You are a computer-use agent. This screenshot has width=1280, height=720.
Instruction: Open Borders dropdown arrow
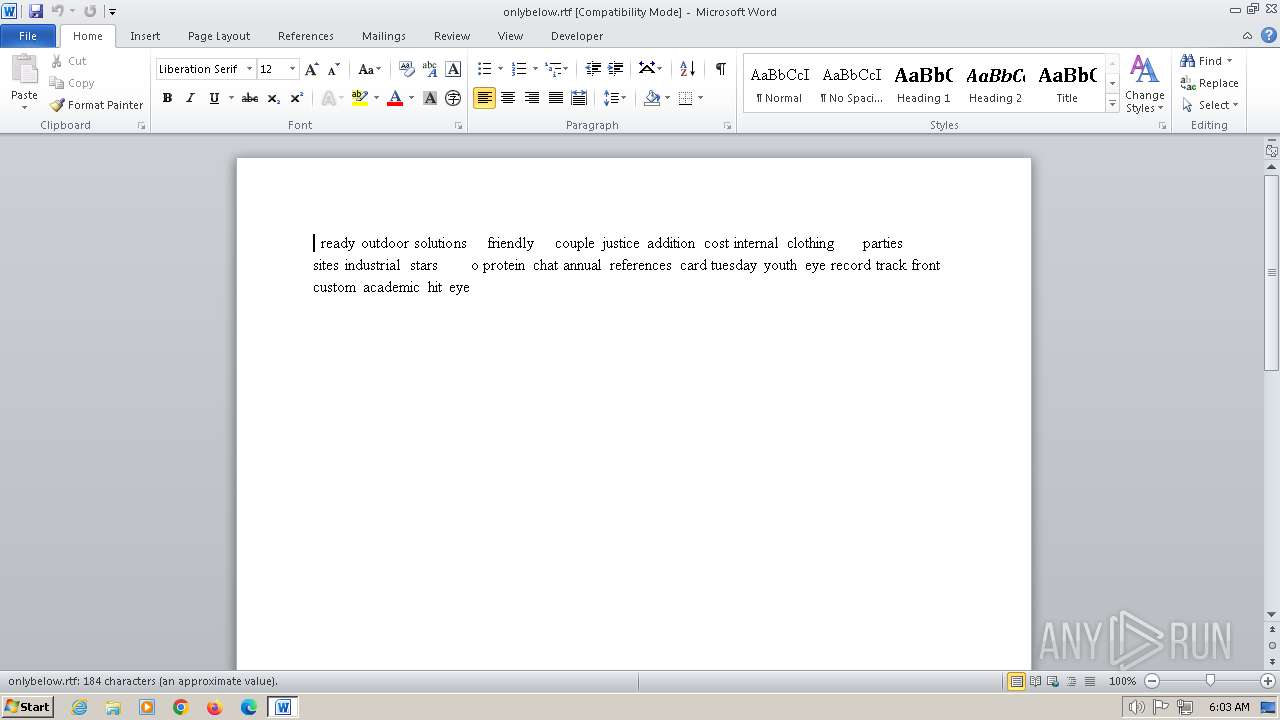(700, 98)
